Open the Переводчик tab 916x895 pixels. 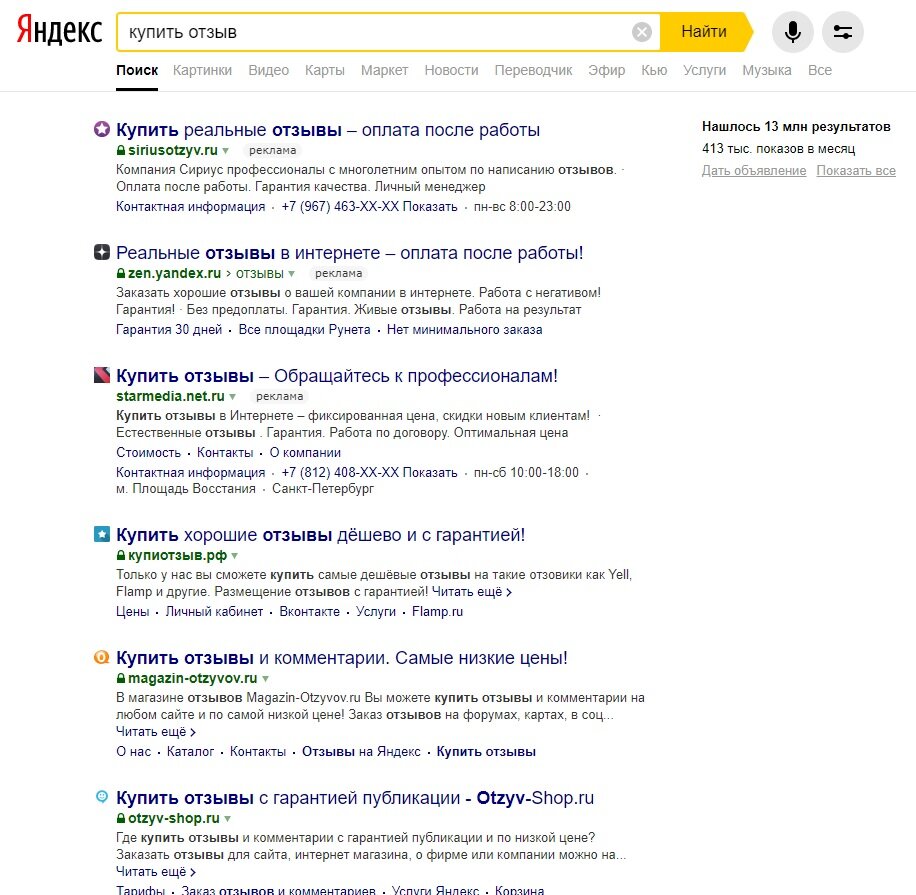coord(533,70)
